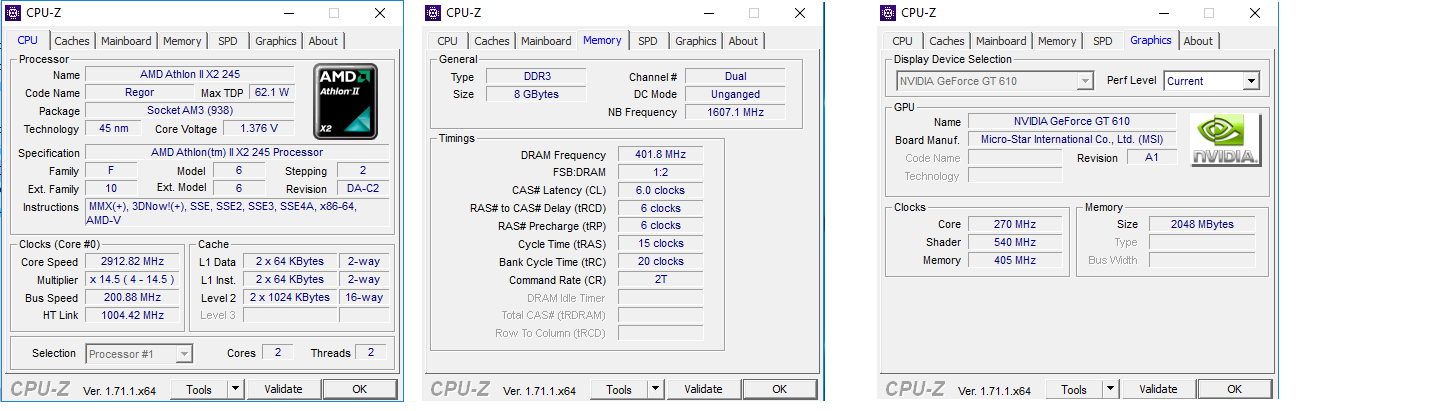Click Tools button in first CPU-Z window
This screenshot has width=1434, height=411.
[199, 389]
